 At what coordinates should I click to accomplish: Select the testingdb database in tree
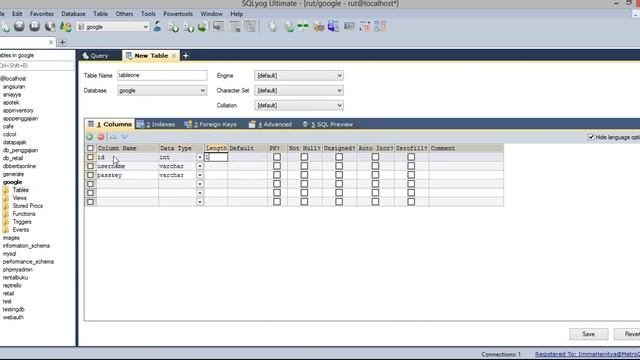[x=13, y=309]
